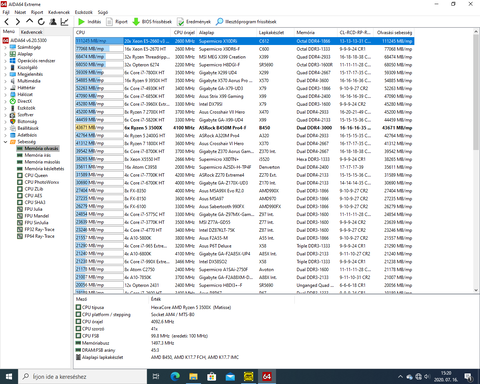Go back using the left arrow toolbar icon
This screenshot has height=384, width=480.
[7, 22]
